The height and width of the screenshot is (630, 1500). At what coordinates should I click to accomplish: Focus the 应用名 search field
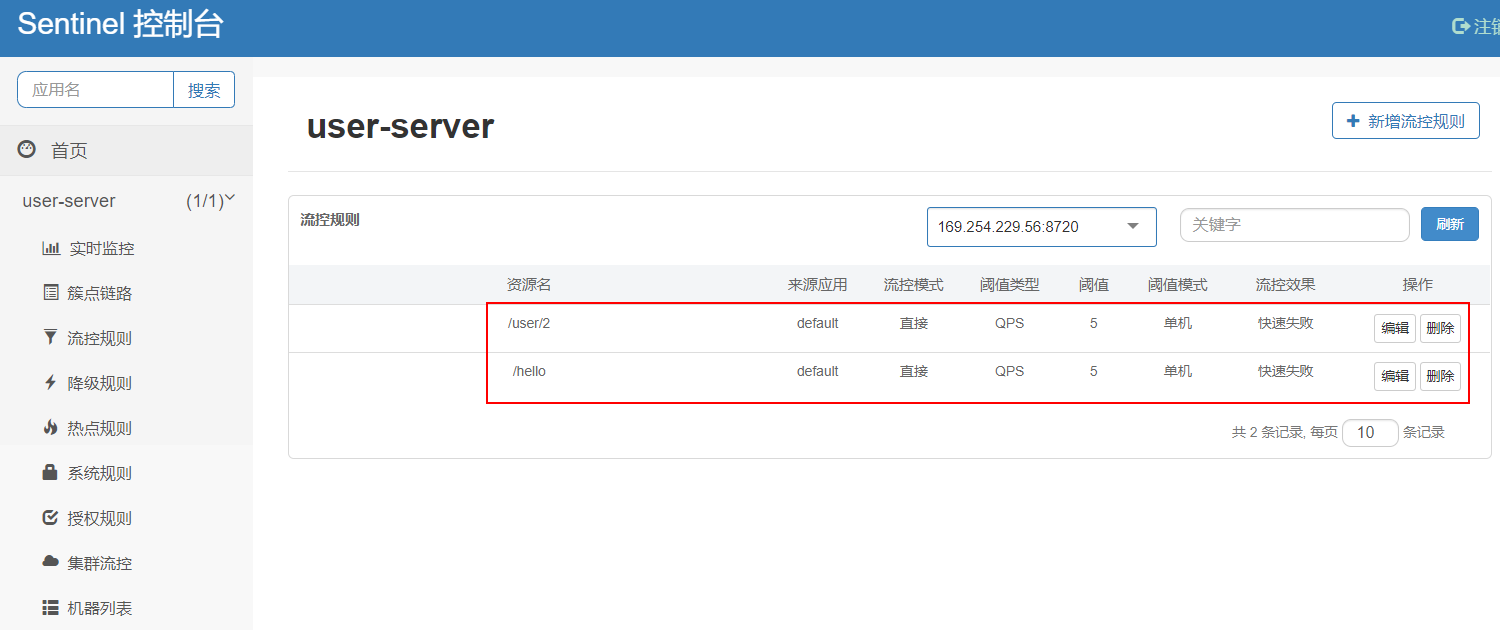pos(95,89)
